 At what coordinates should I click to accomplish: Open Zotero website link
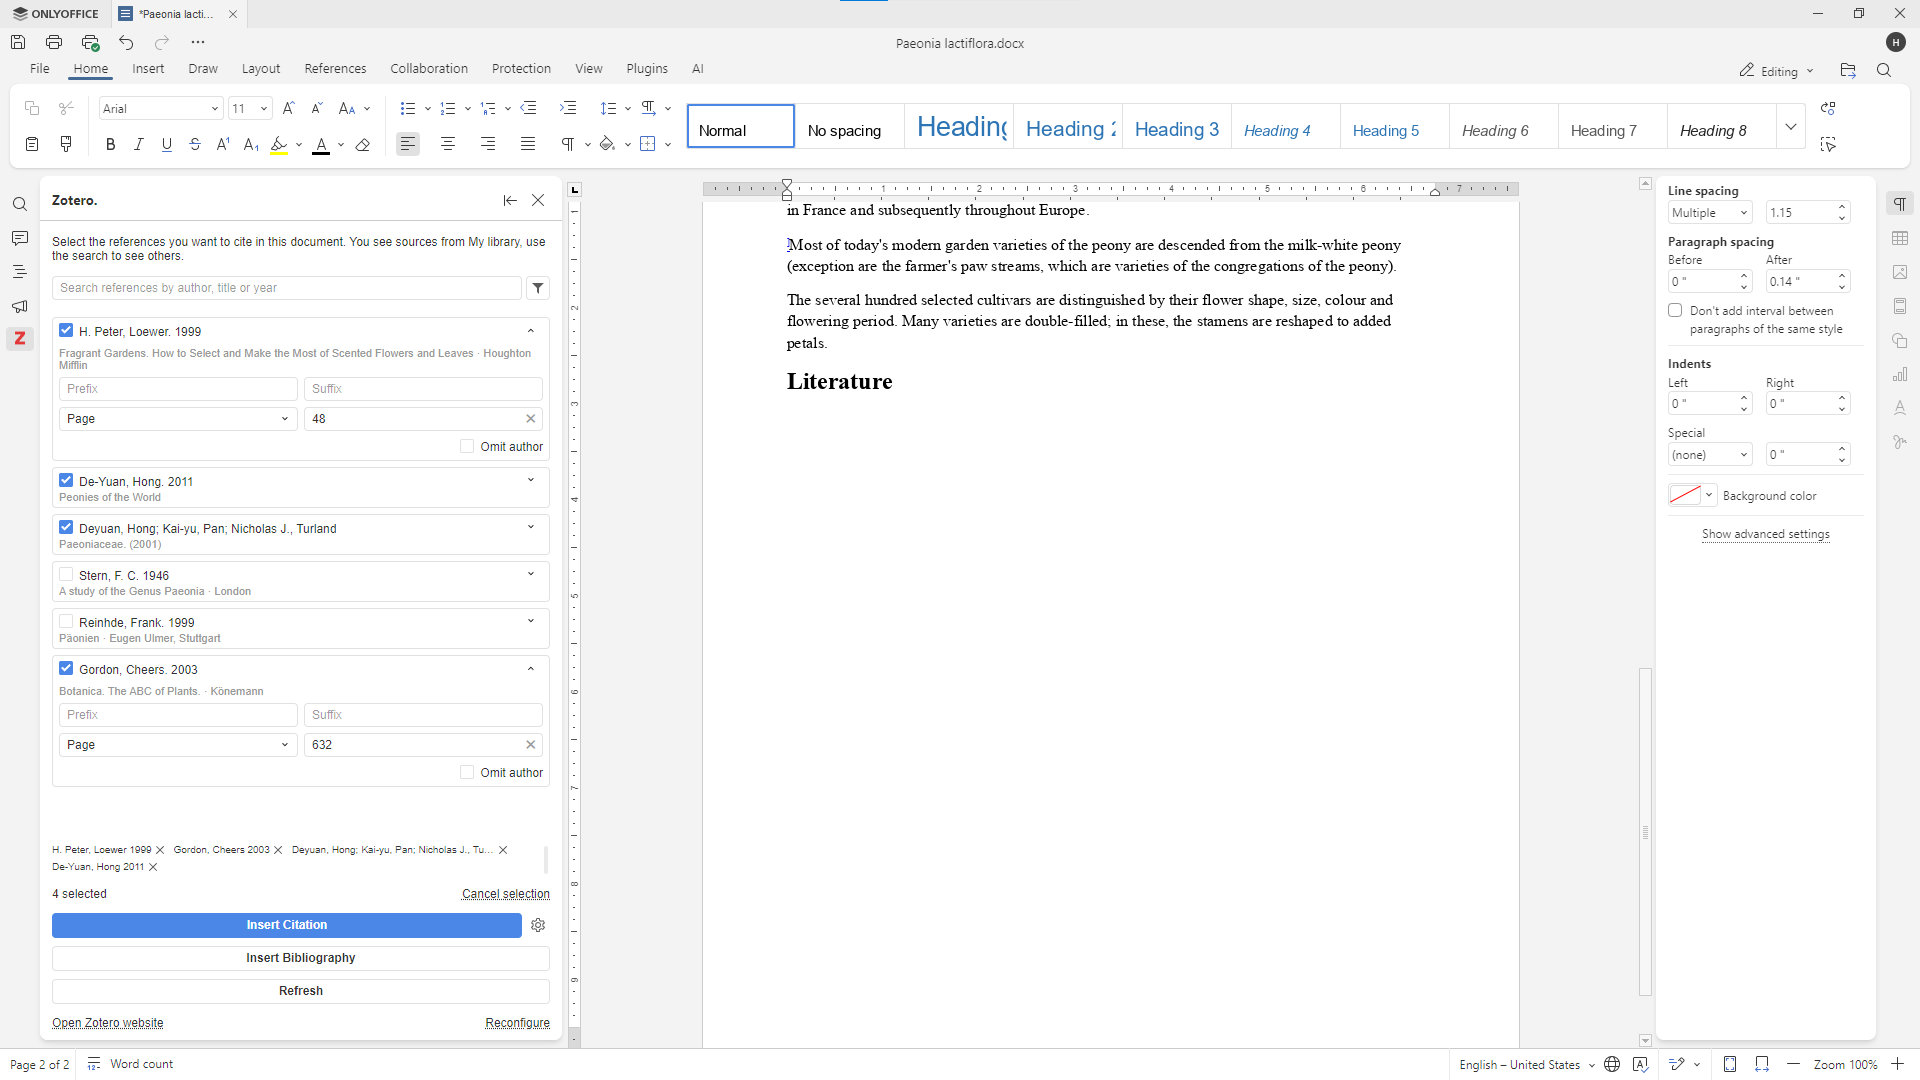coord(108,1023)
